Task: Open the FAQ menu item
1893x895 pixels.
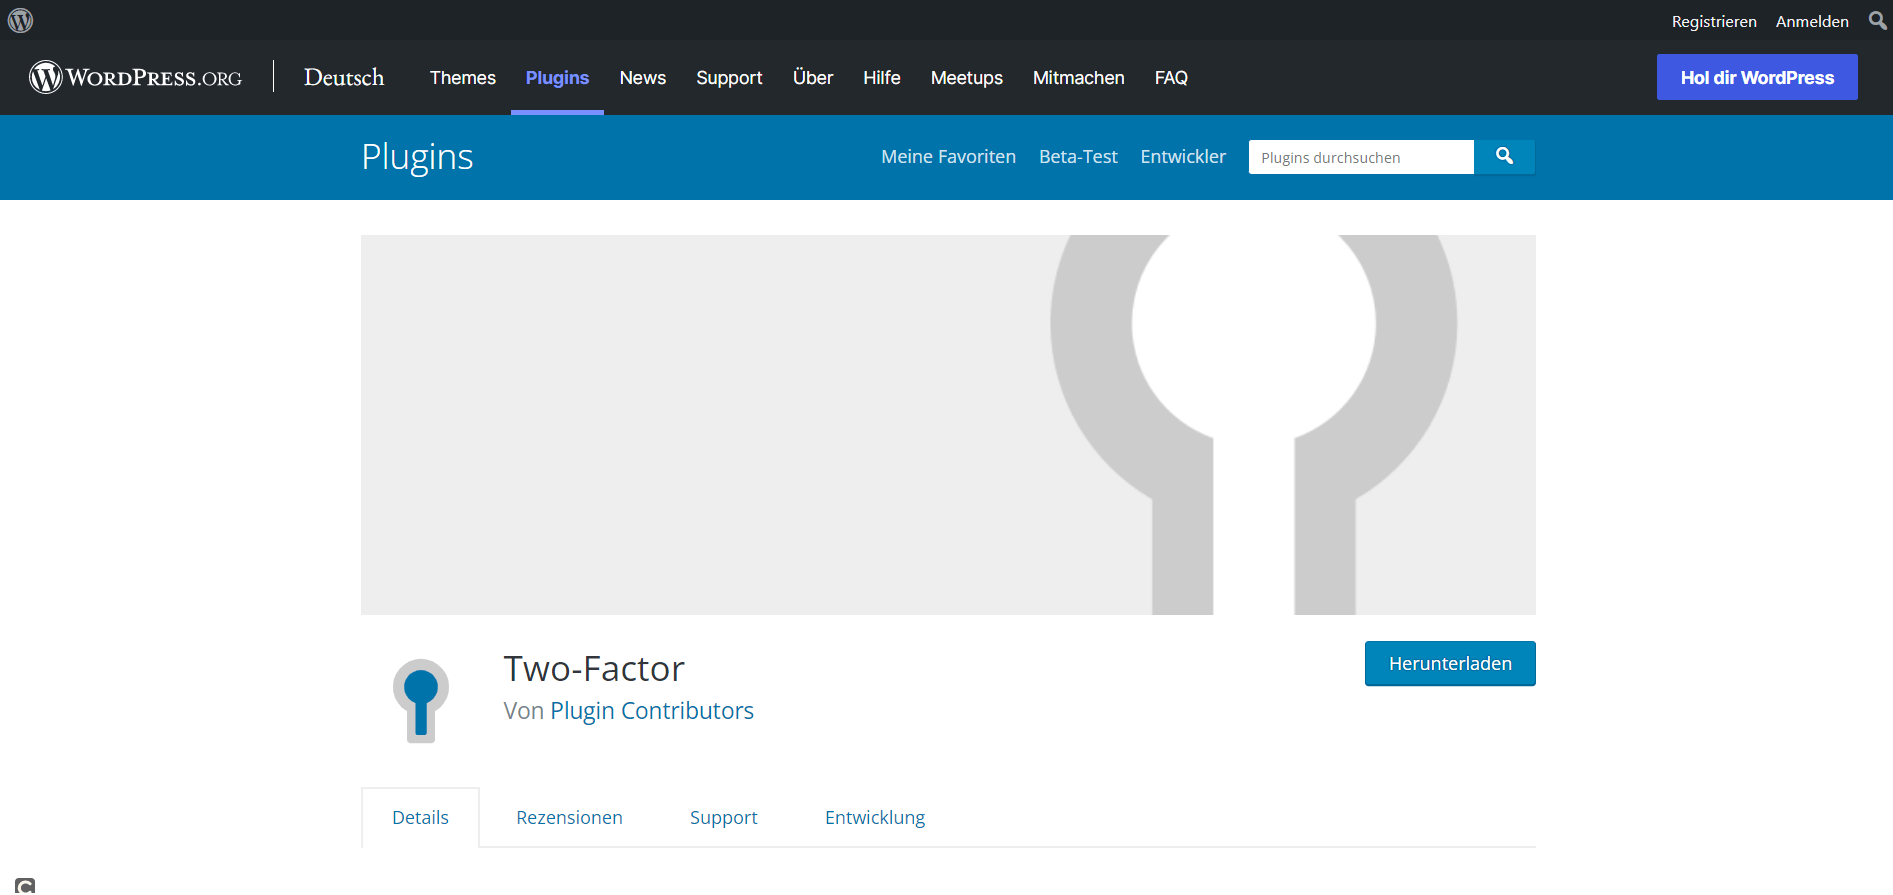Action: tap(1171, 78)
